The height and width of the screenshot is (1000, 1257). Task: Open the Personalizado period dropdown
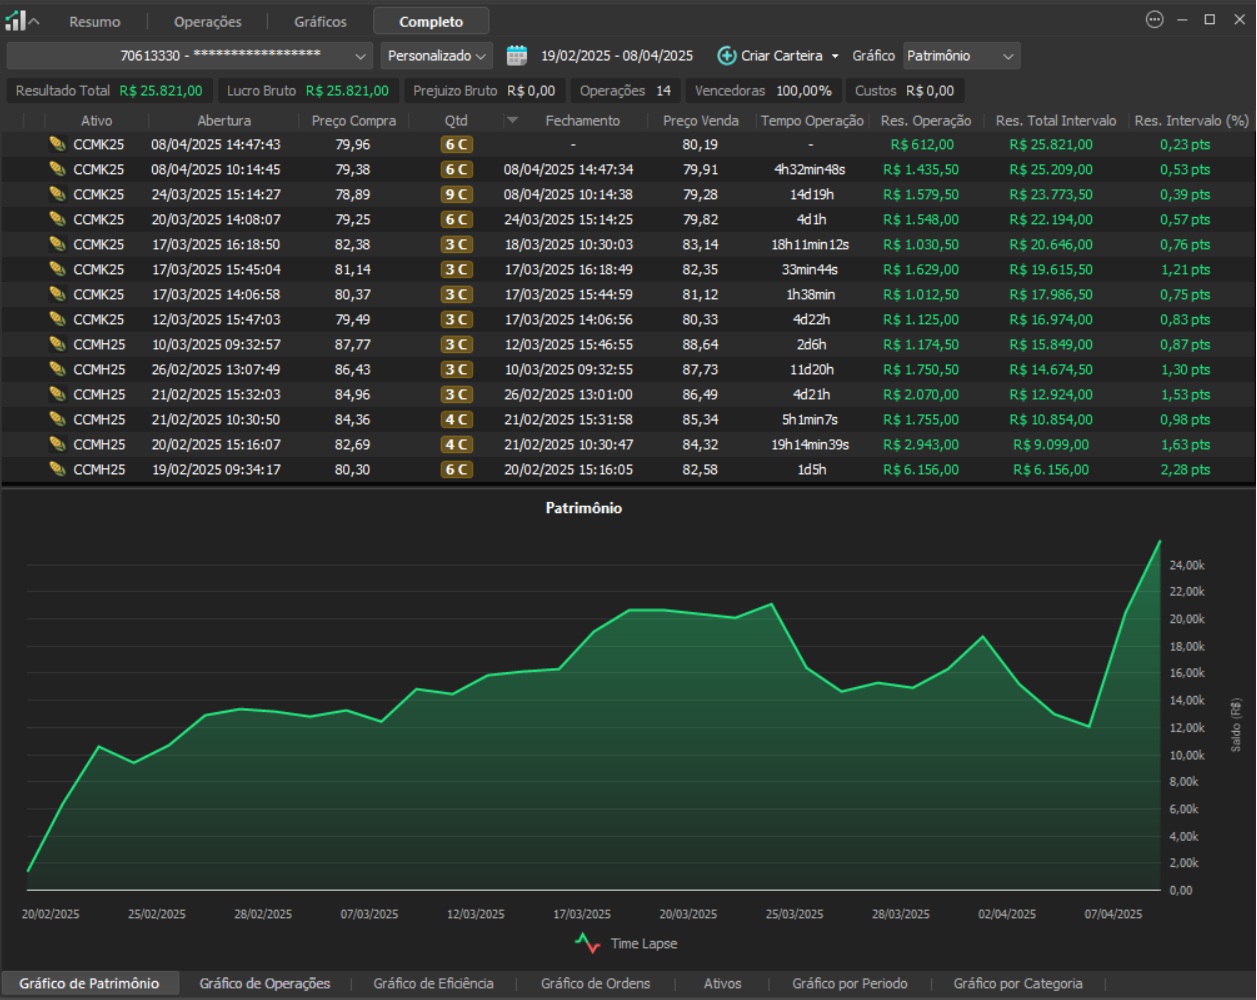[x=437, y=56]
